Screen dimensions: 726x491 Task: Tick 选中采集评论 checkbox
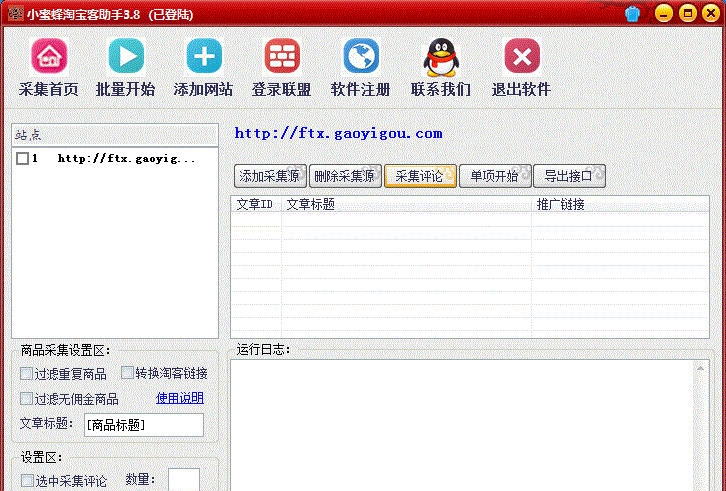click(27, 480)
